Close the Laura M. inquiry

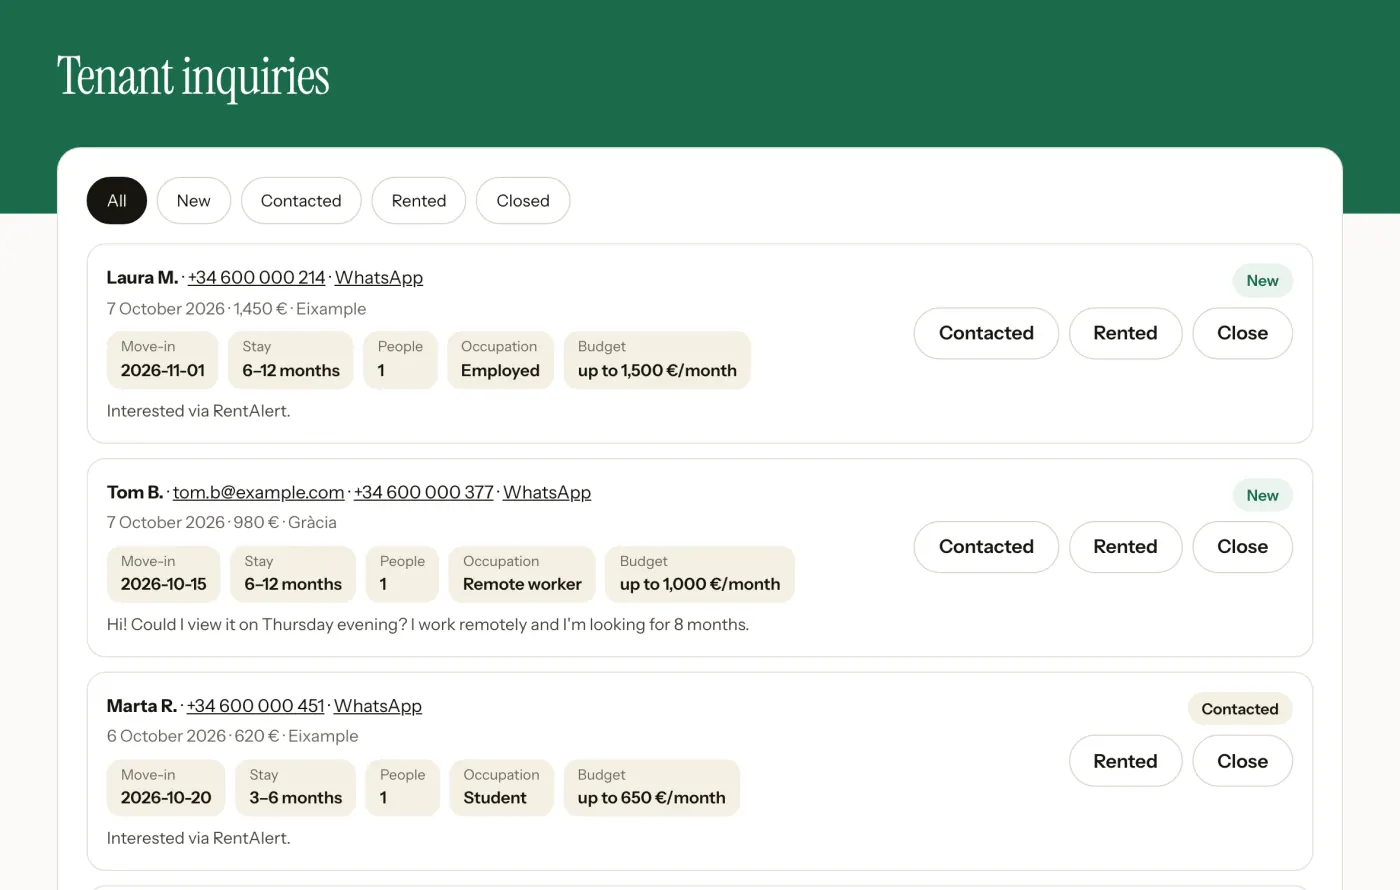pos(1242,333)
